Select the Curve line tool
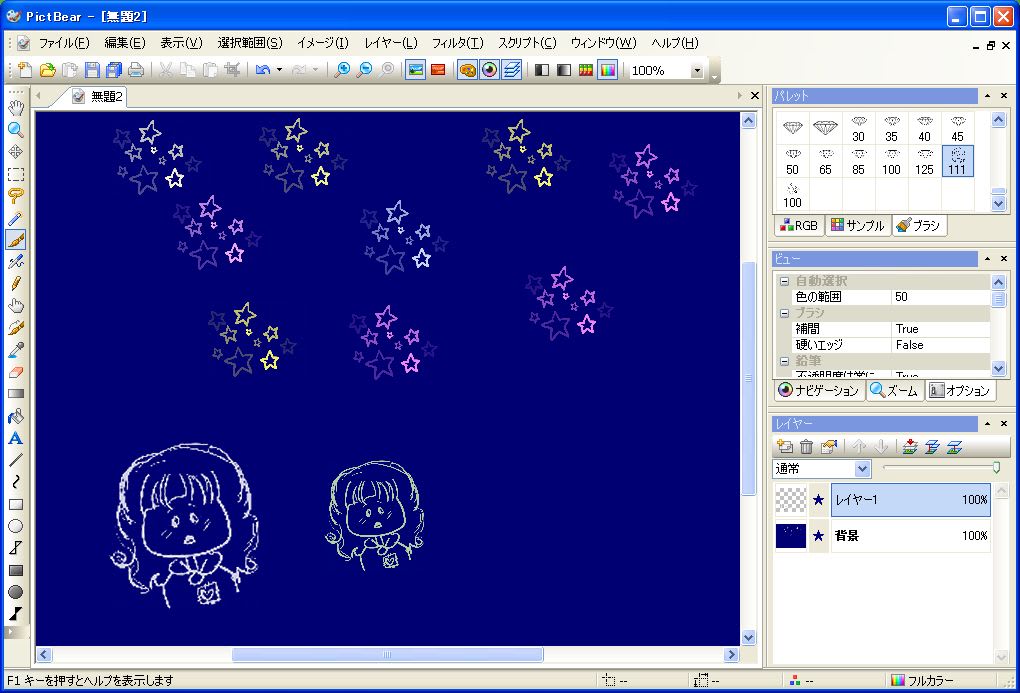 pos(16,482)
